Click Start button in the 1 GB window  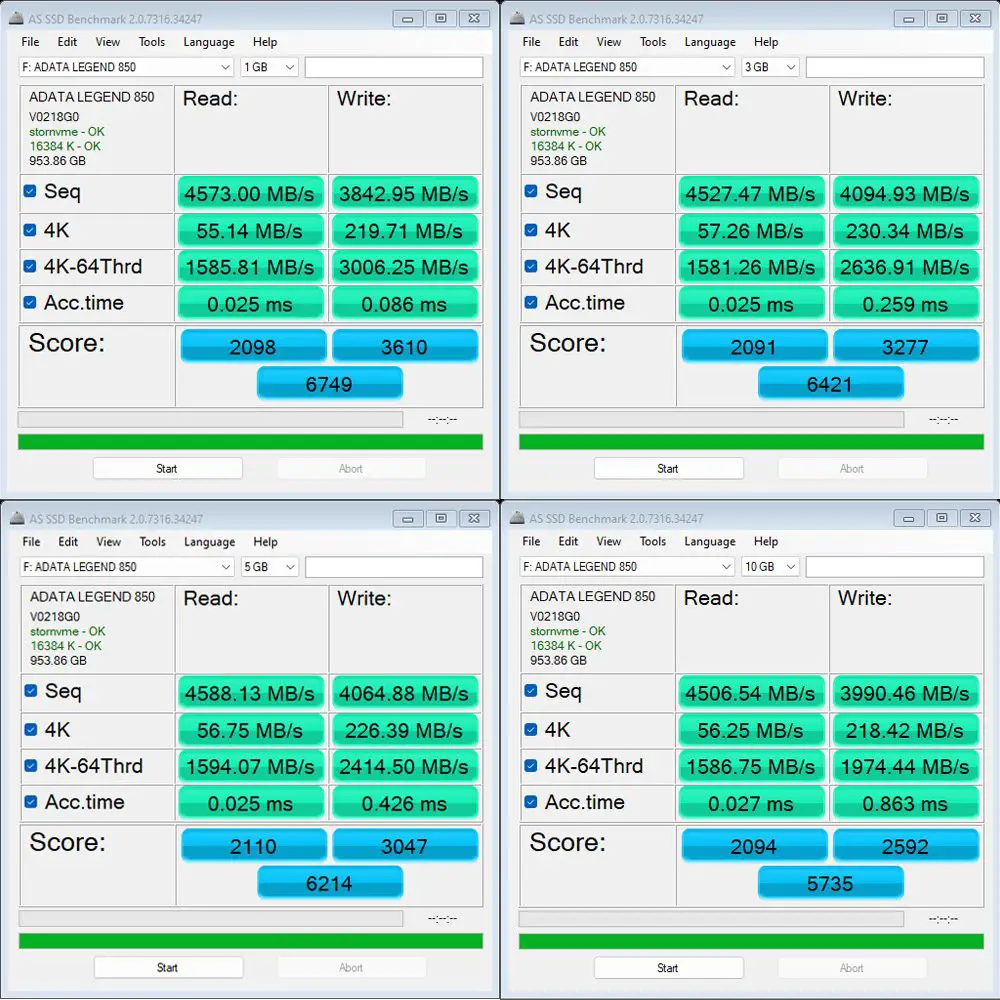point(167,469)
